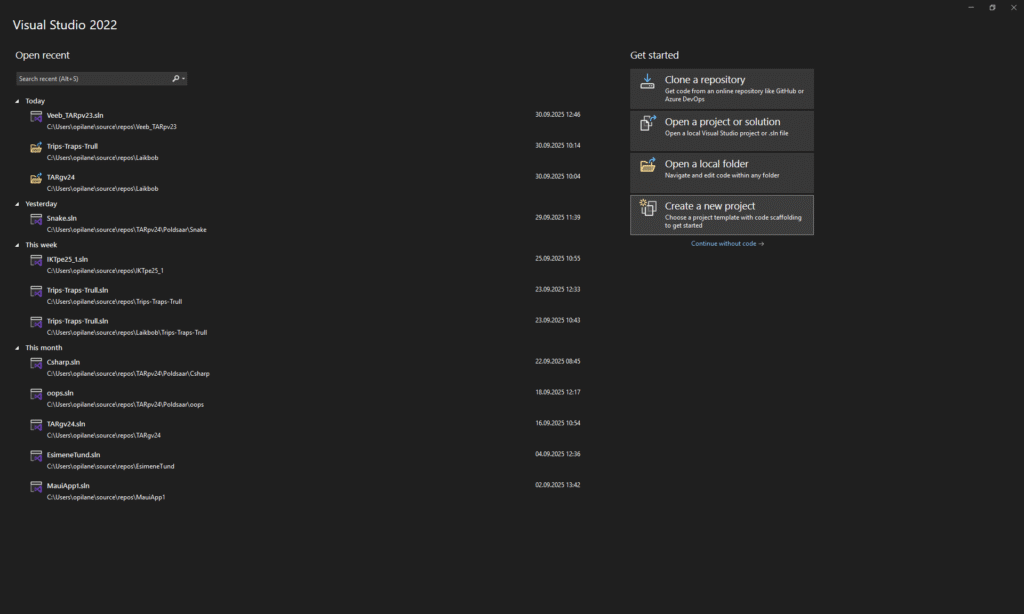Click the solution icon beside Snake.sln
Image resolution: width=1024 pixels, height=614 pixels.
(x=36, y=220)
